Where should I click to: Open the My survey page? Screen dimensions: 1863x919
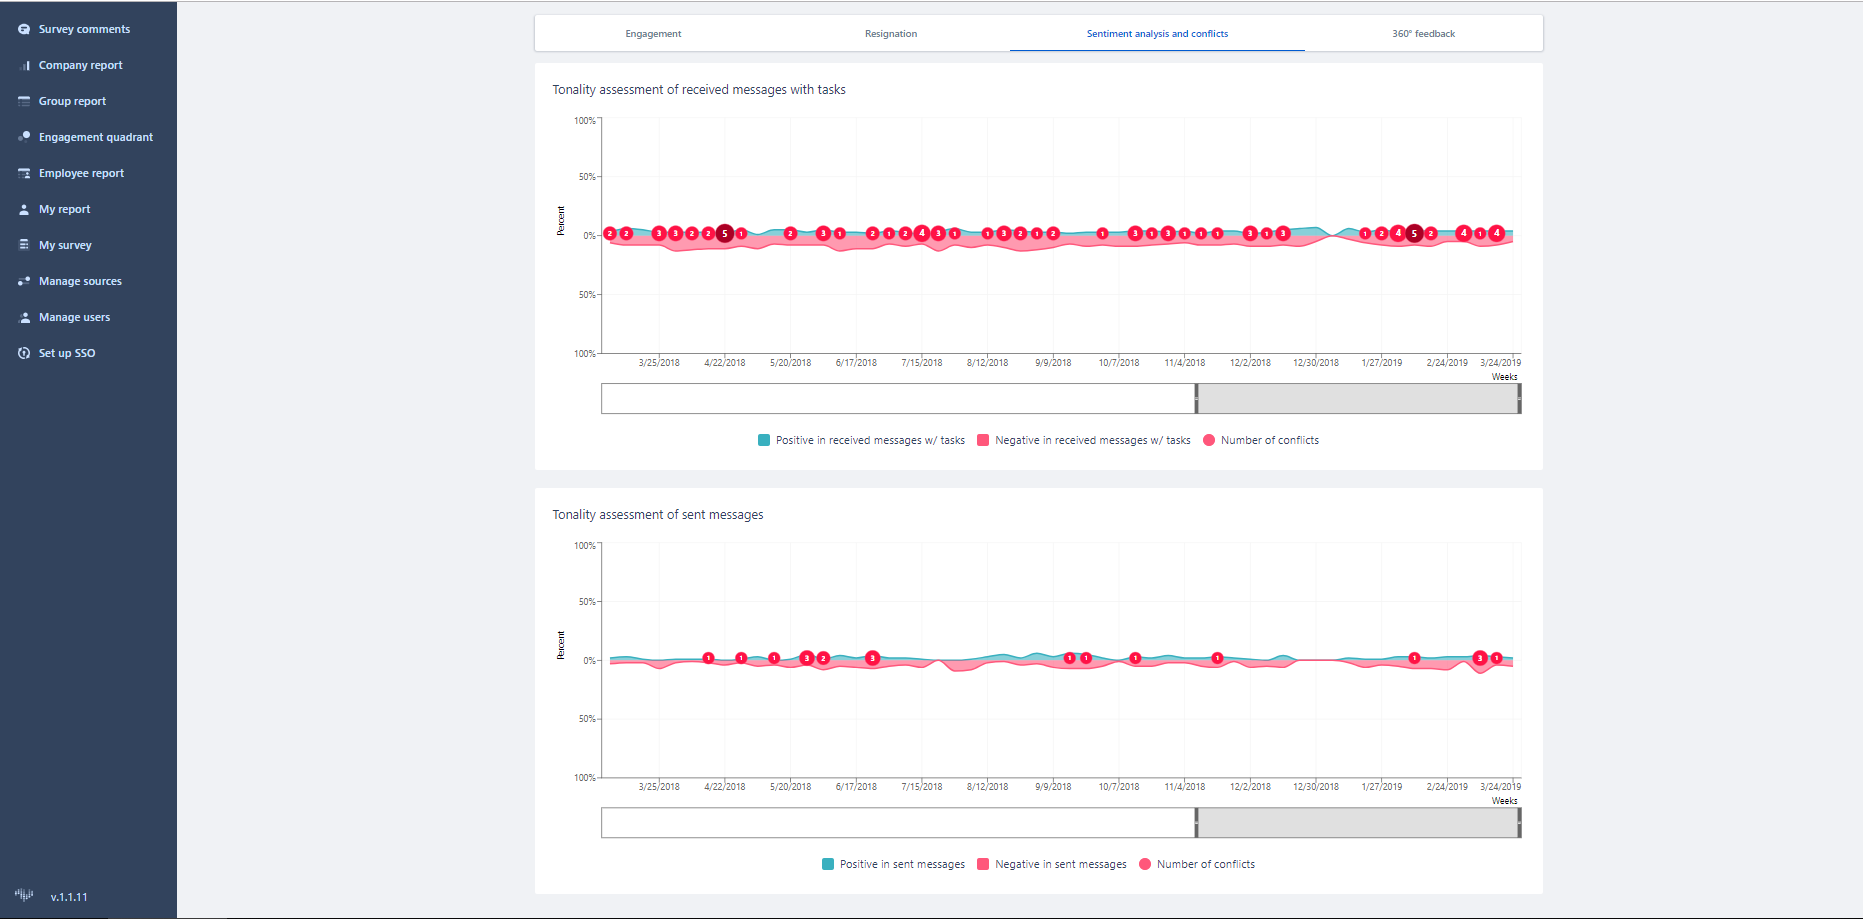[65, 245]
